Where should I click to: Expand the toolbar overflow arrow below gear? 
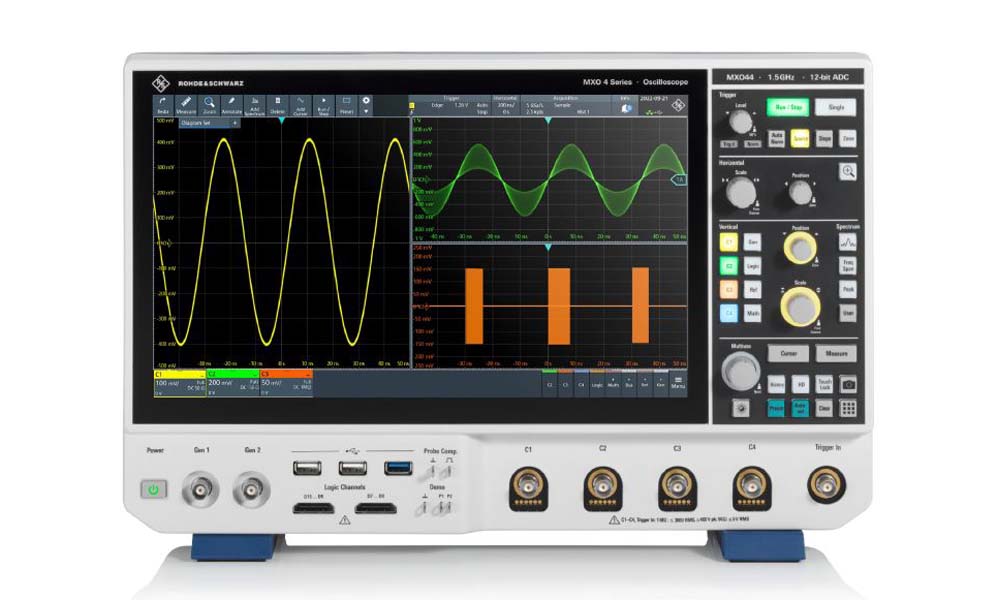tap(366, 112)
